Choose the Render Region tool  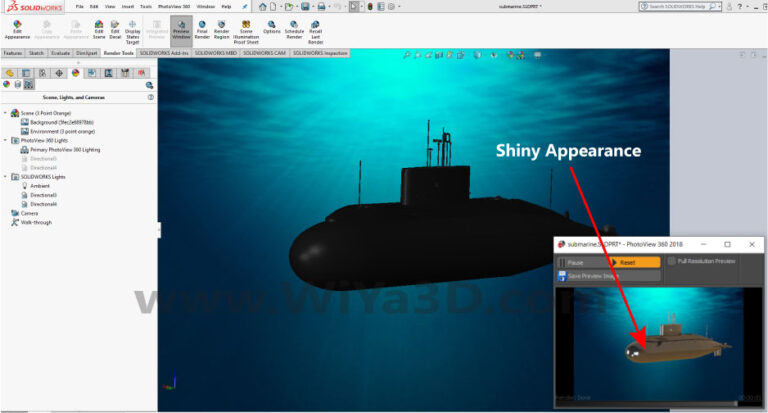click(222, 29)
